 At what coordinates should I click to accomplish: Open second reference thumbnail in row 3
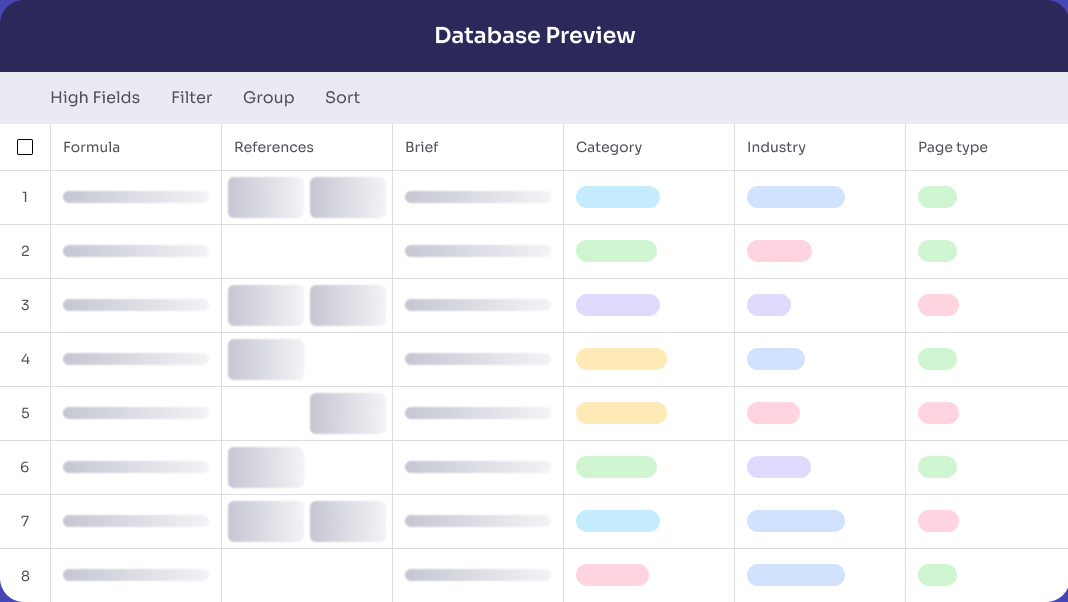pos(347,305)
